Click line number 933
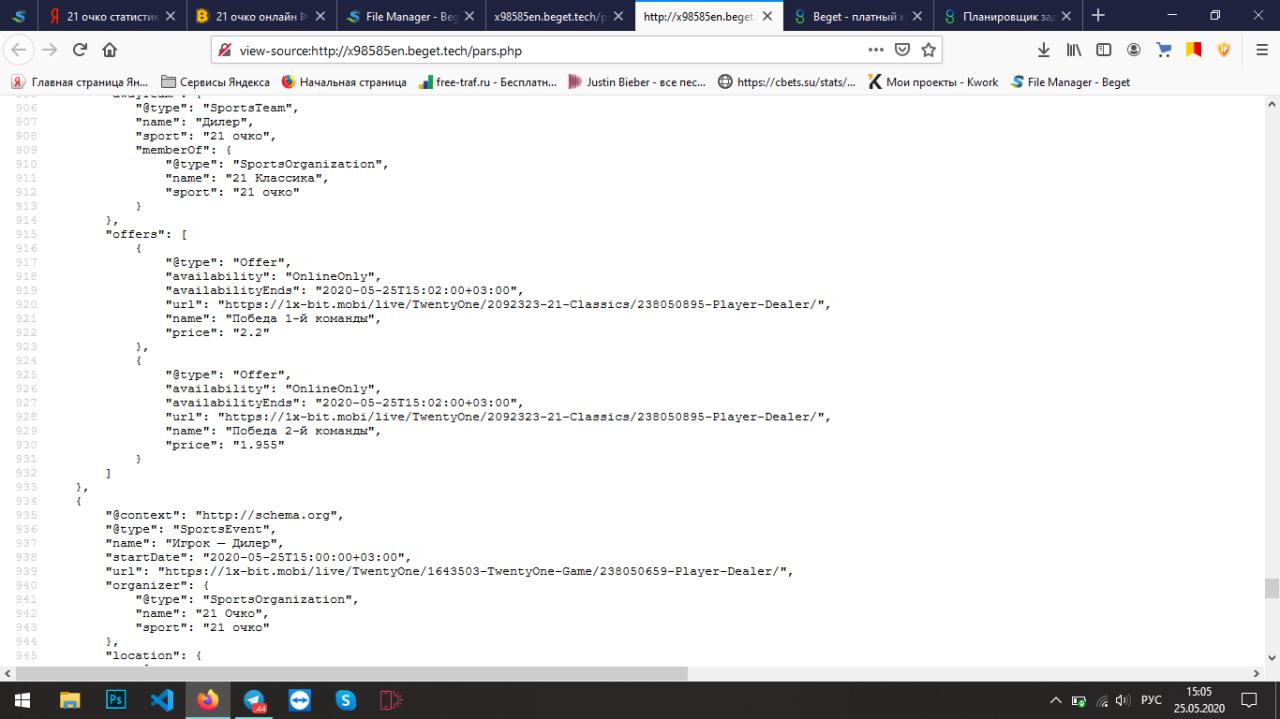The image size is (1280, 719). (x=27, y=487)
